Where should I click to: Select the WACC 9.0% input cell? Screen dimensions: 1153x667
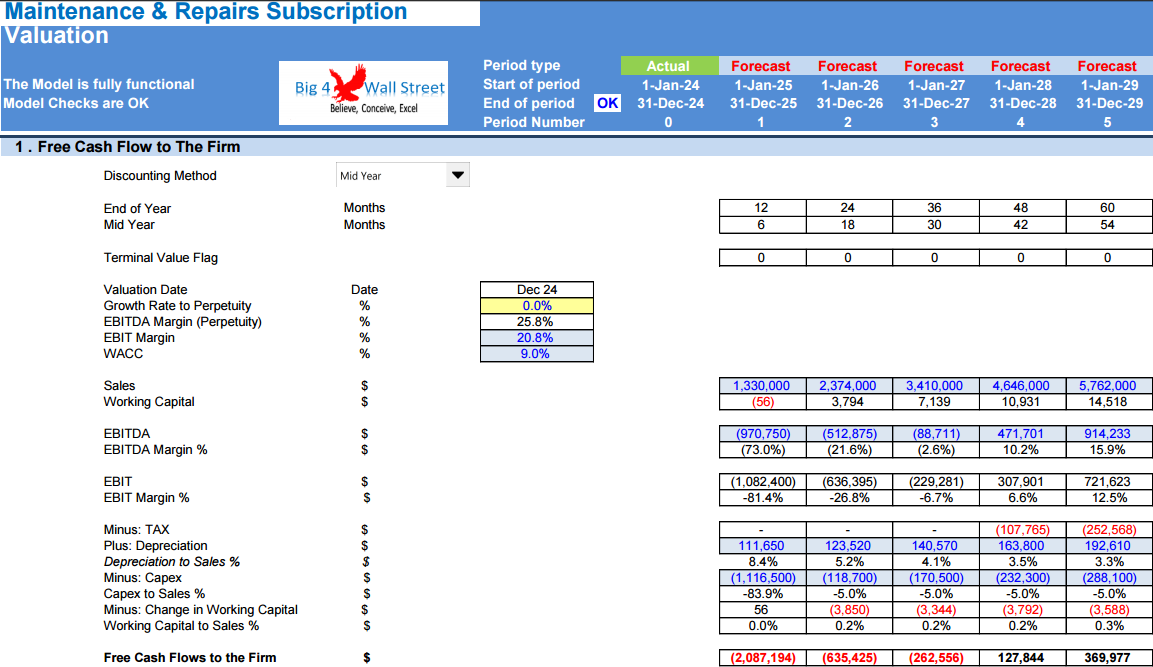click(537, 354)
